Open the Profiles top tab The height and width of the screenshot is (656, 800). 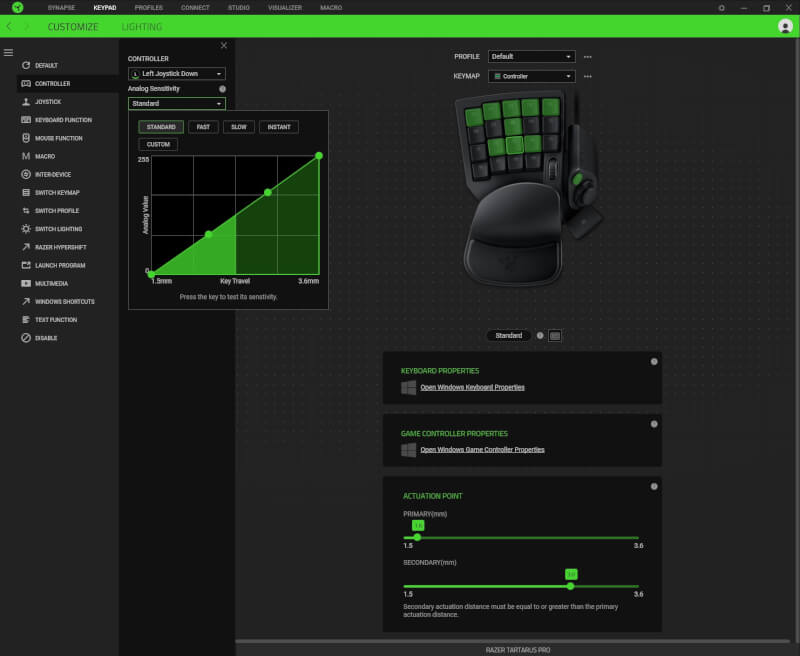(x=148, y=8)
